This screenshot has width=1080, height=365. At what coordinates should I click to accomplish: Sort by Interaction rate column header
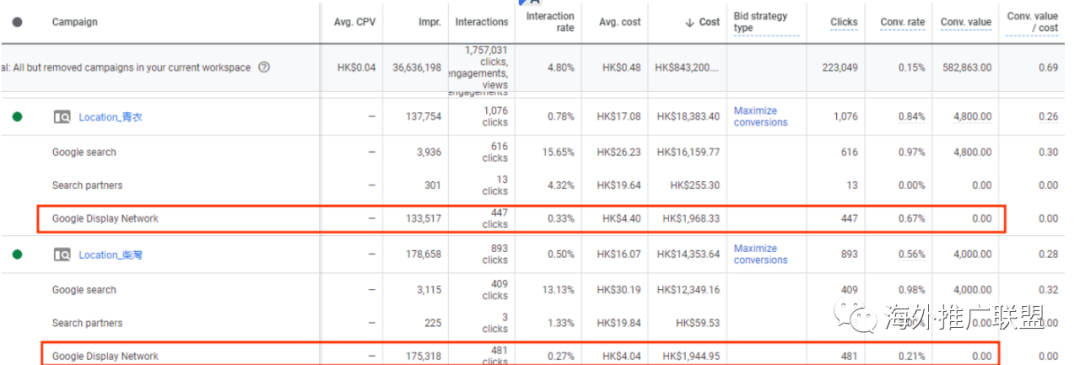click(550, 21)
